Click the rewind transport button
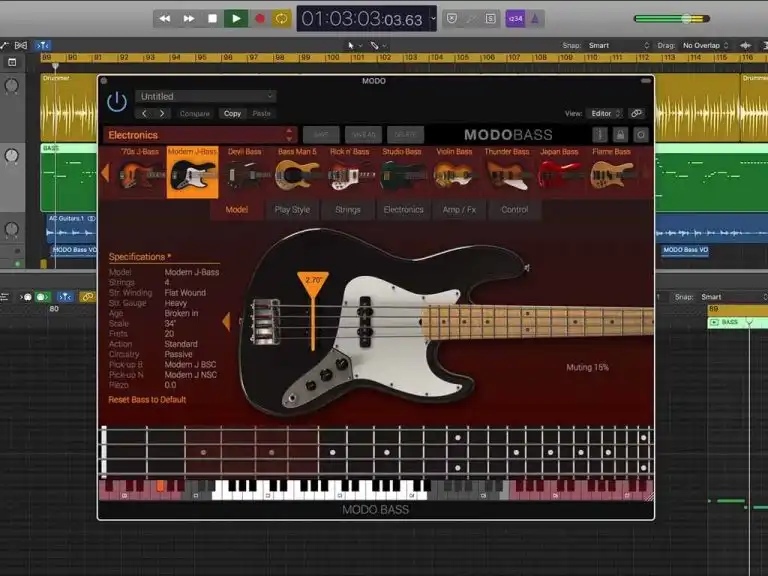 click(x=165, y=19)
